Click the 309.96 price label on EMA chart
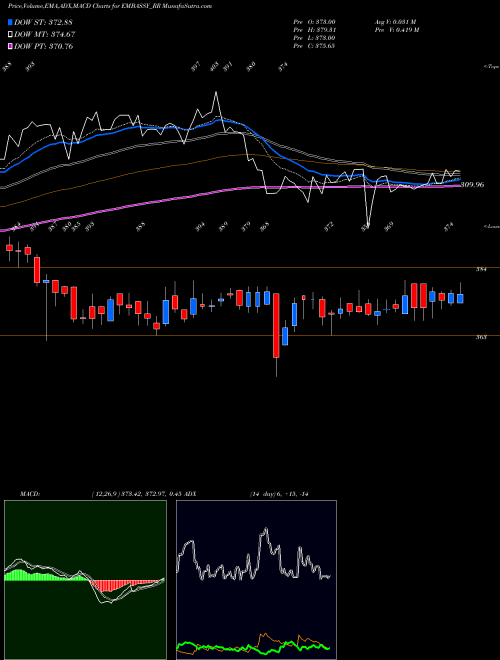Image resolution: width=500 pixels, height=660 pixels. (x=472, y=185)
